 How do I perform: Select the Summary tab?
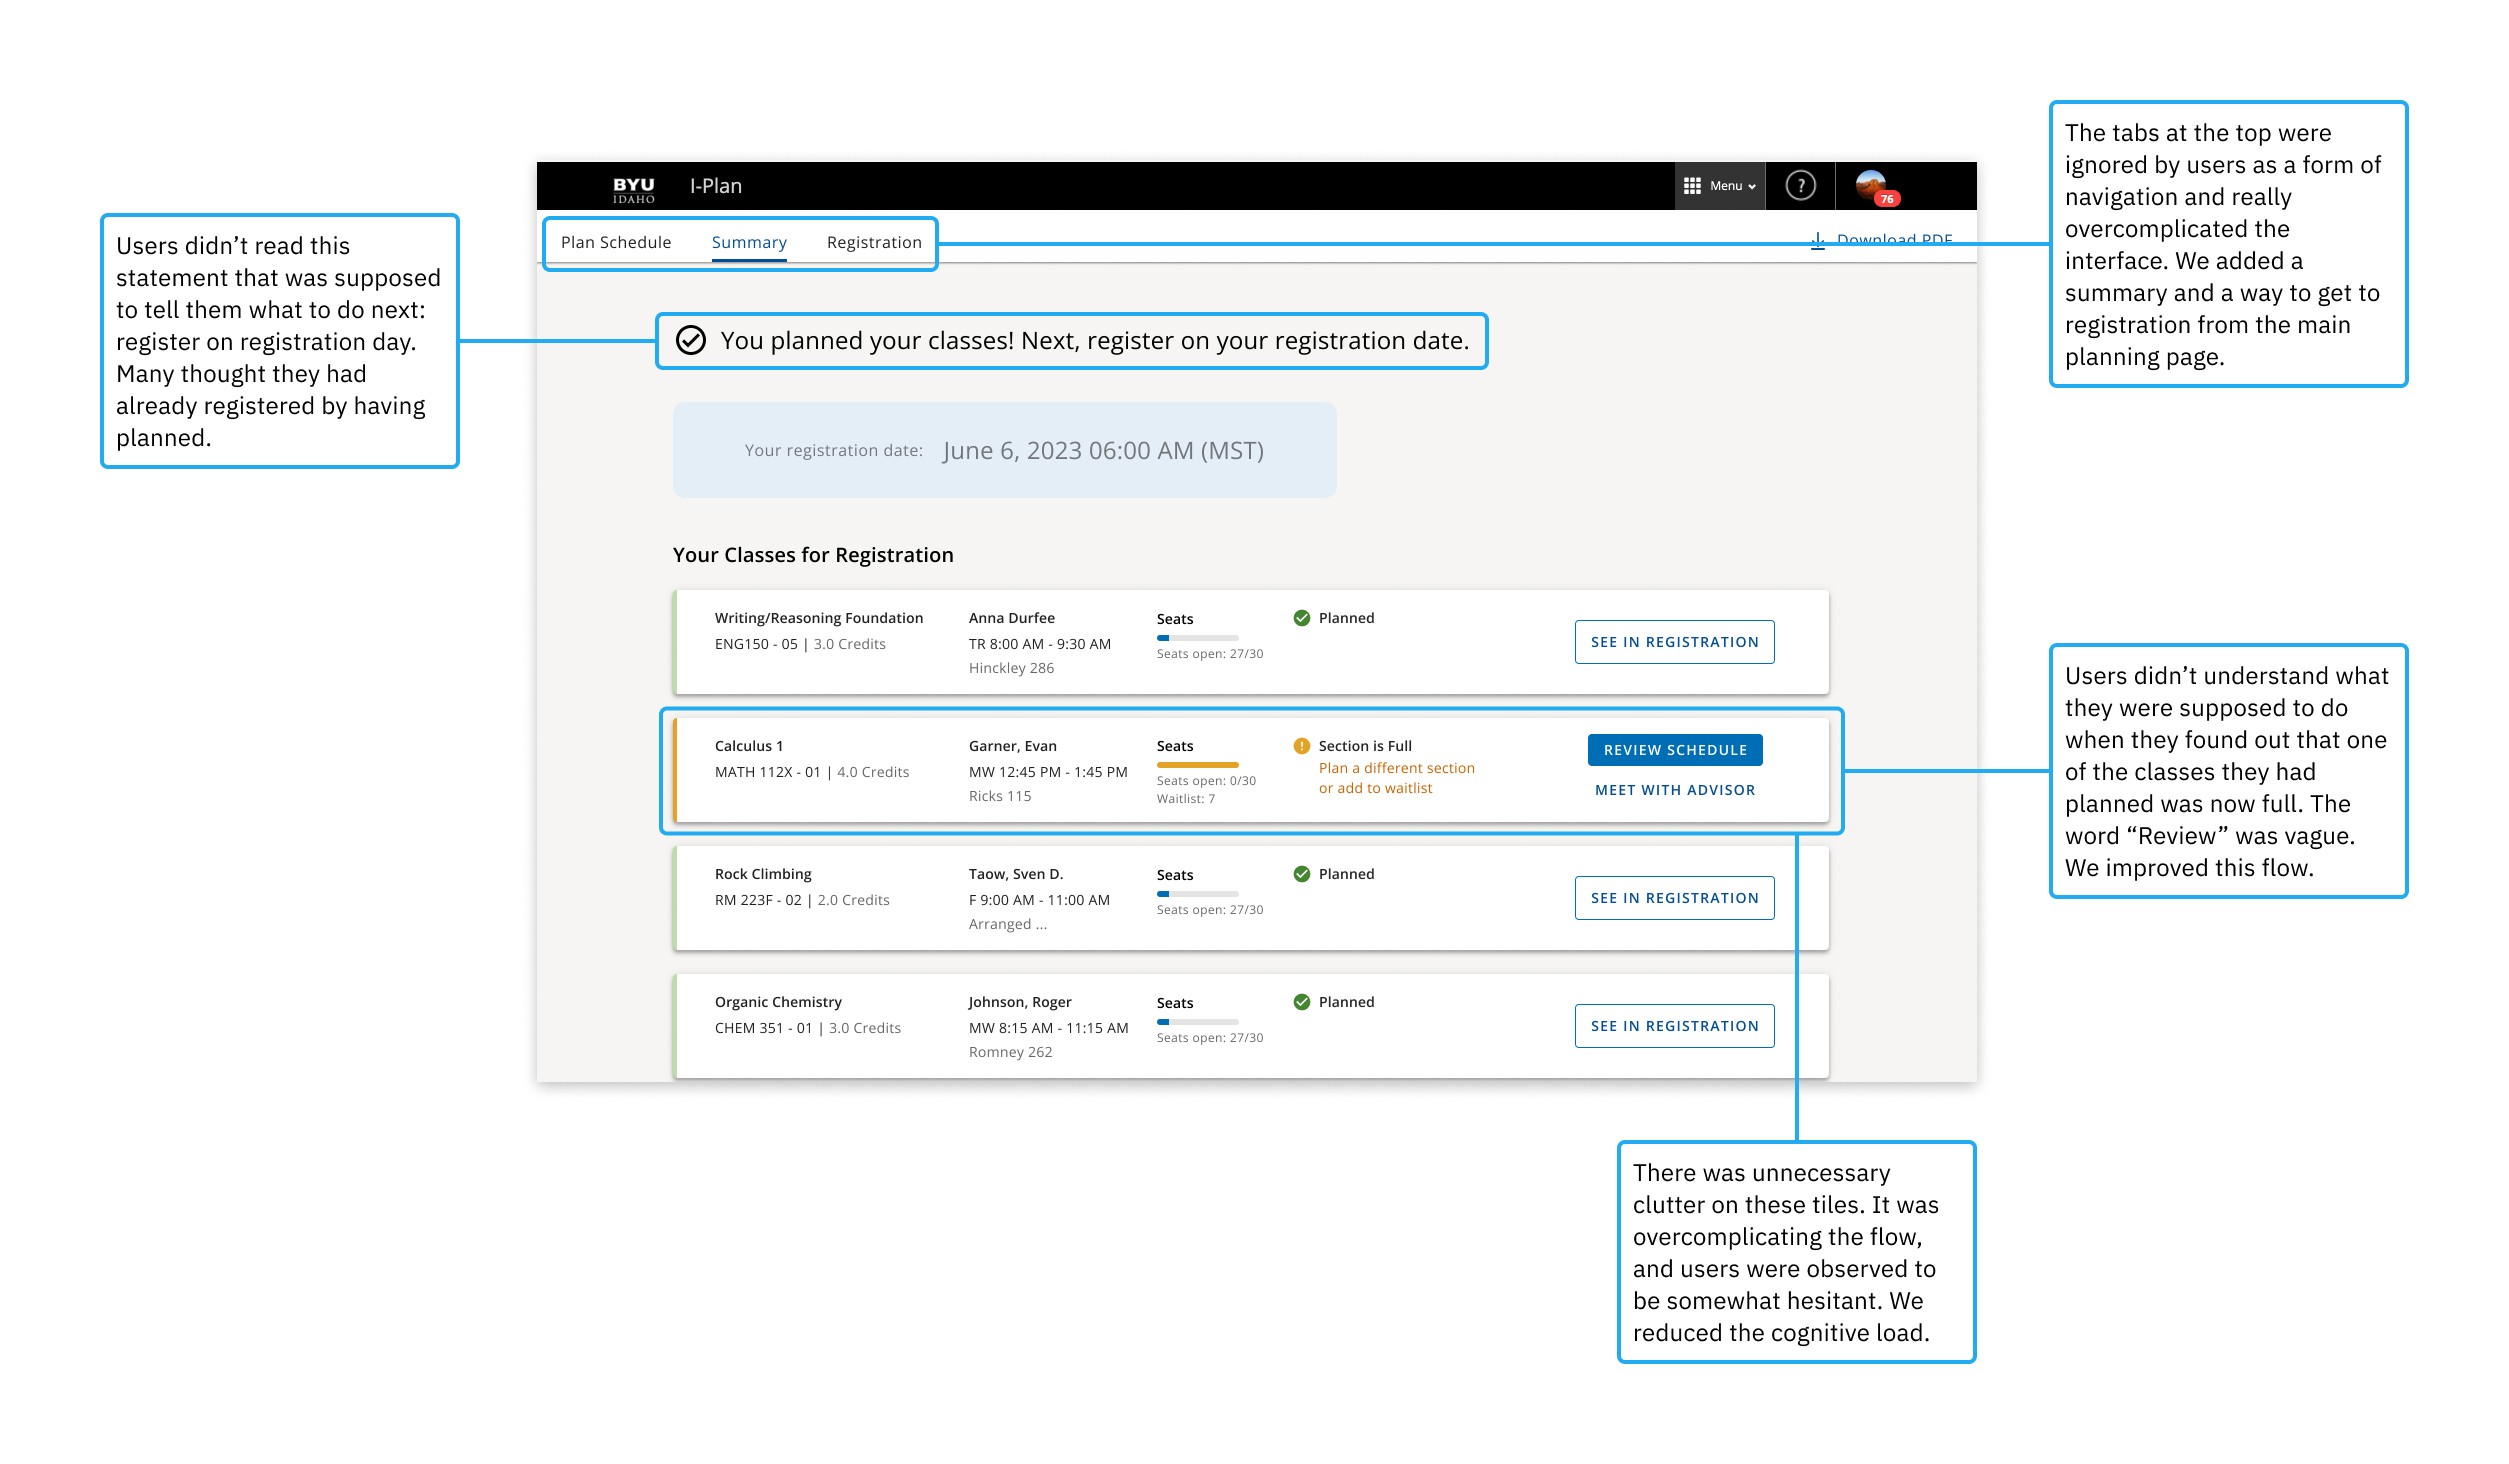pyautogui.click(x=748, y=242)
